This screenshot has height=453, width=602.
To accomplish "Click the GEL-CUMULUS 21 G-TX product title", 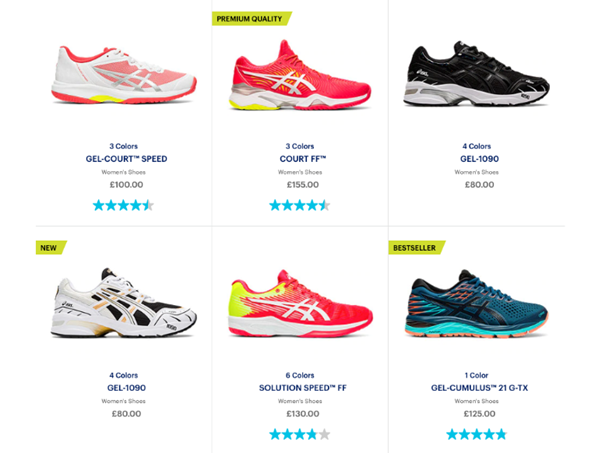I will (479, 388).
